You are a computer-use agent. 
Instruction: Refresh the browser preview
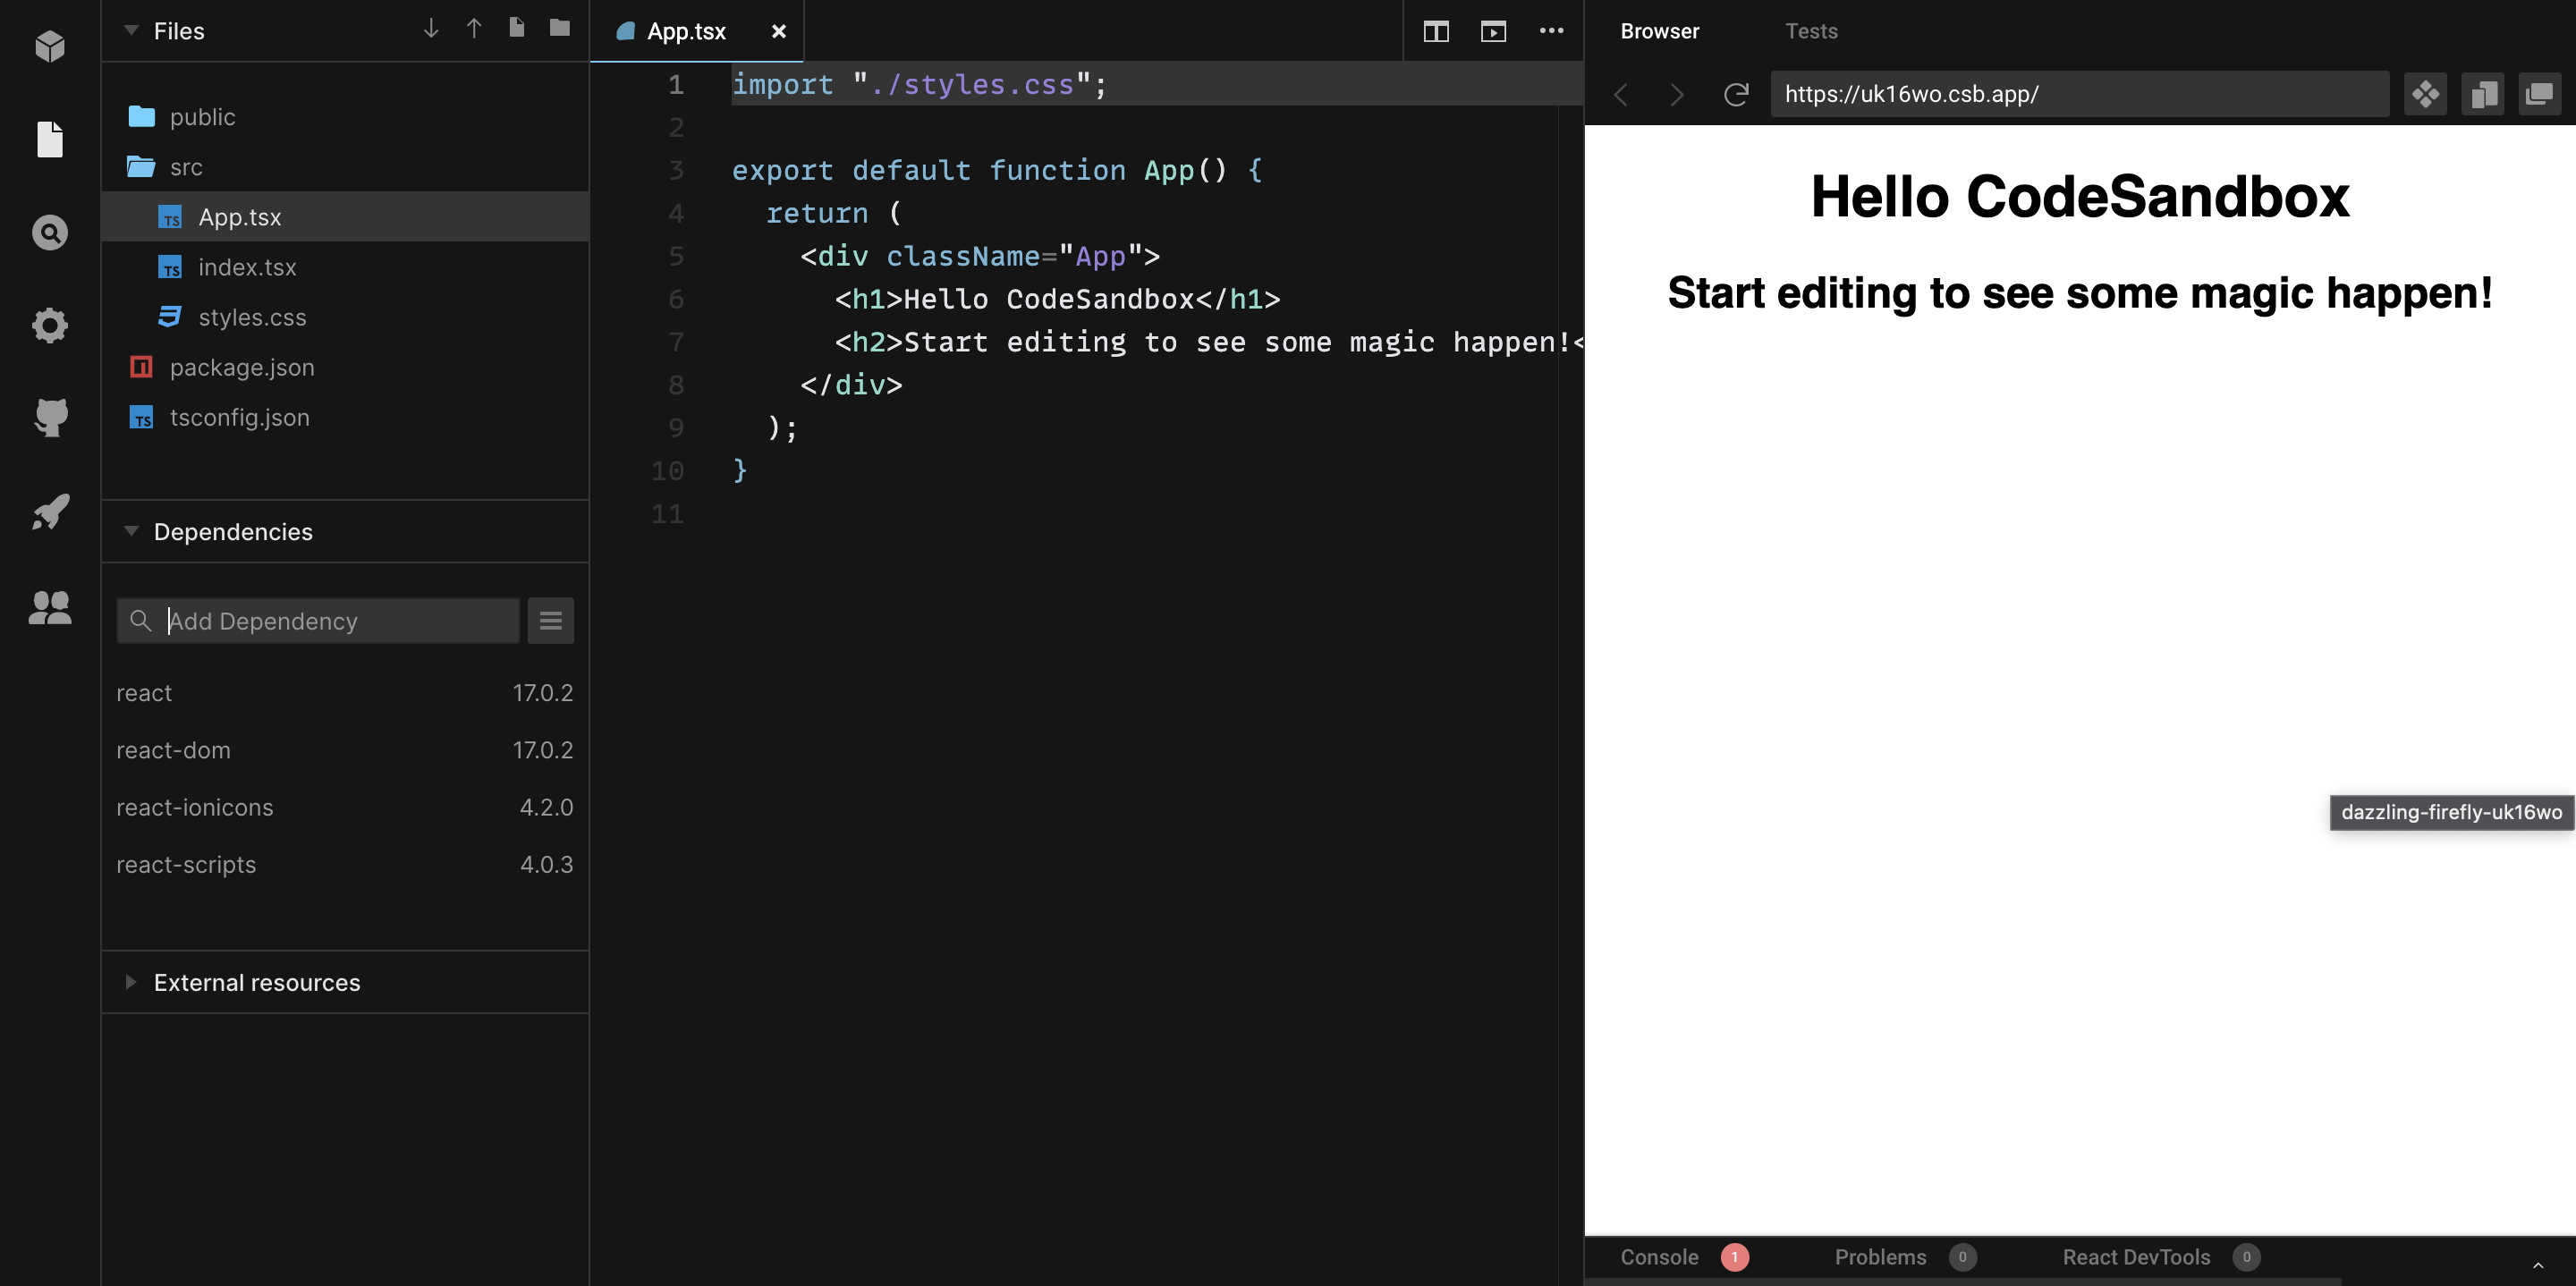[1736, 94]
